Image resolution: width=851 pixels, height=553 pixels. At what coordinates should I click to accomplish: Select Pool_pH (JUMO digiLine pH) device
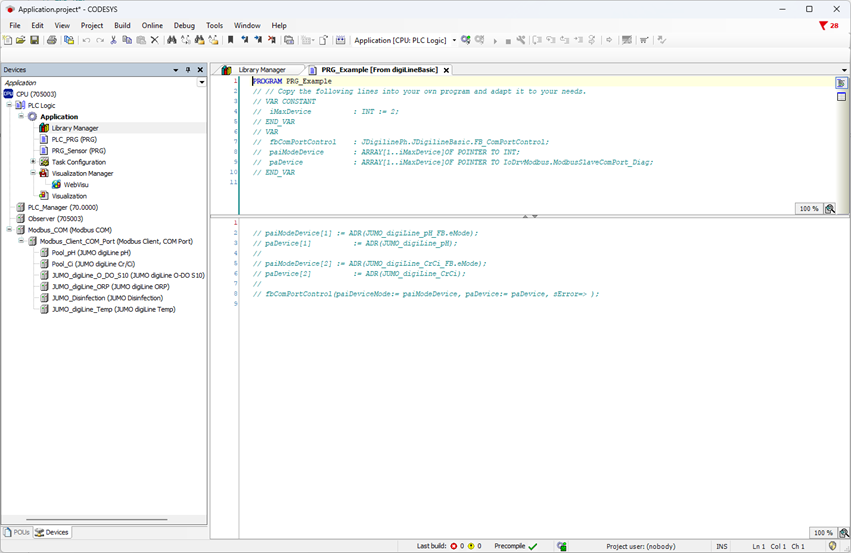point(91,252)
